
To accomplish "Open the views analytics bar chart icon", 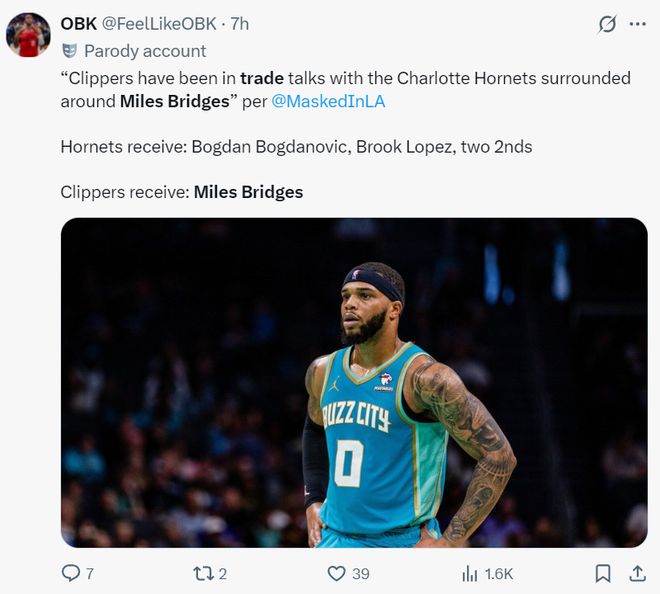I will tap(470, 573).
